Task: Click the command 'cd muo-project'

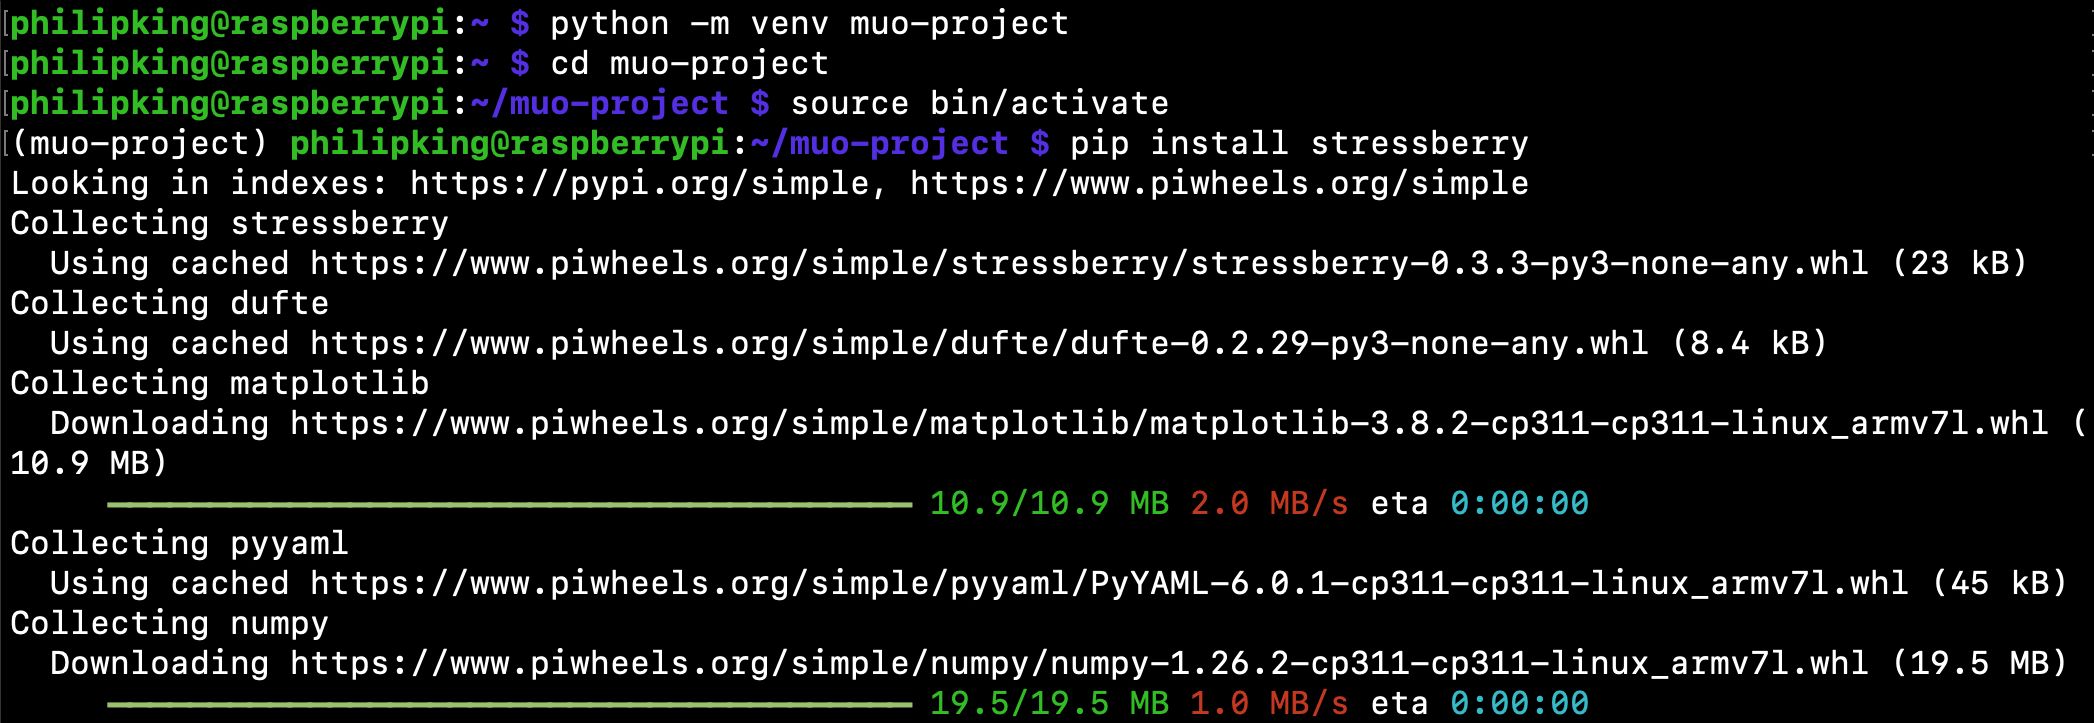Action: (x=689, y=64)
